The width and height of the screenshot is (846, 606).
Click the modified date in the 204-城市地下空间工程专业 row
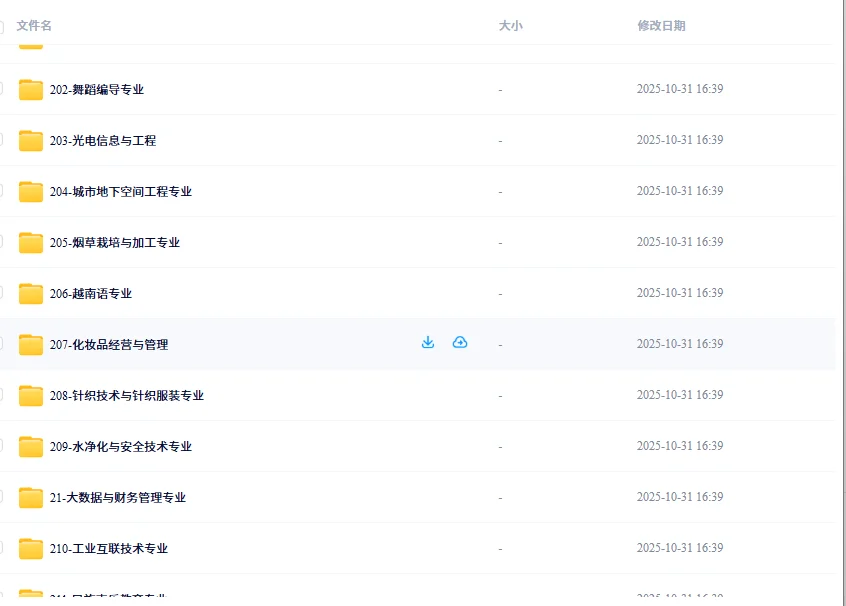(x=680, y=191)
